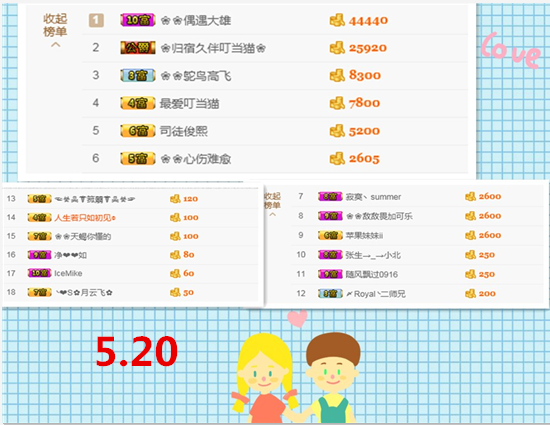Click the 10富 badge next to 偶遇大雄
Image resolution: width=550 pixels, height=425 pixels.
click(x=138, y=20)
